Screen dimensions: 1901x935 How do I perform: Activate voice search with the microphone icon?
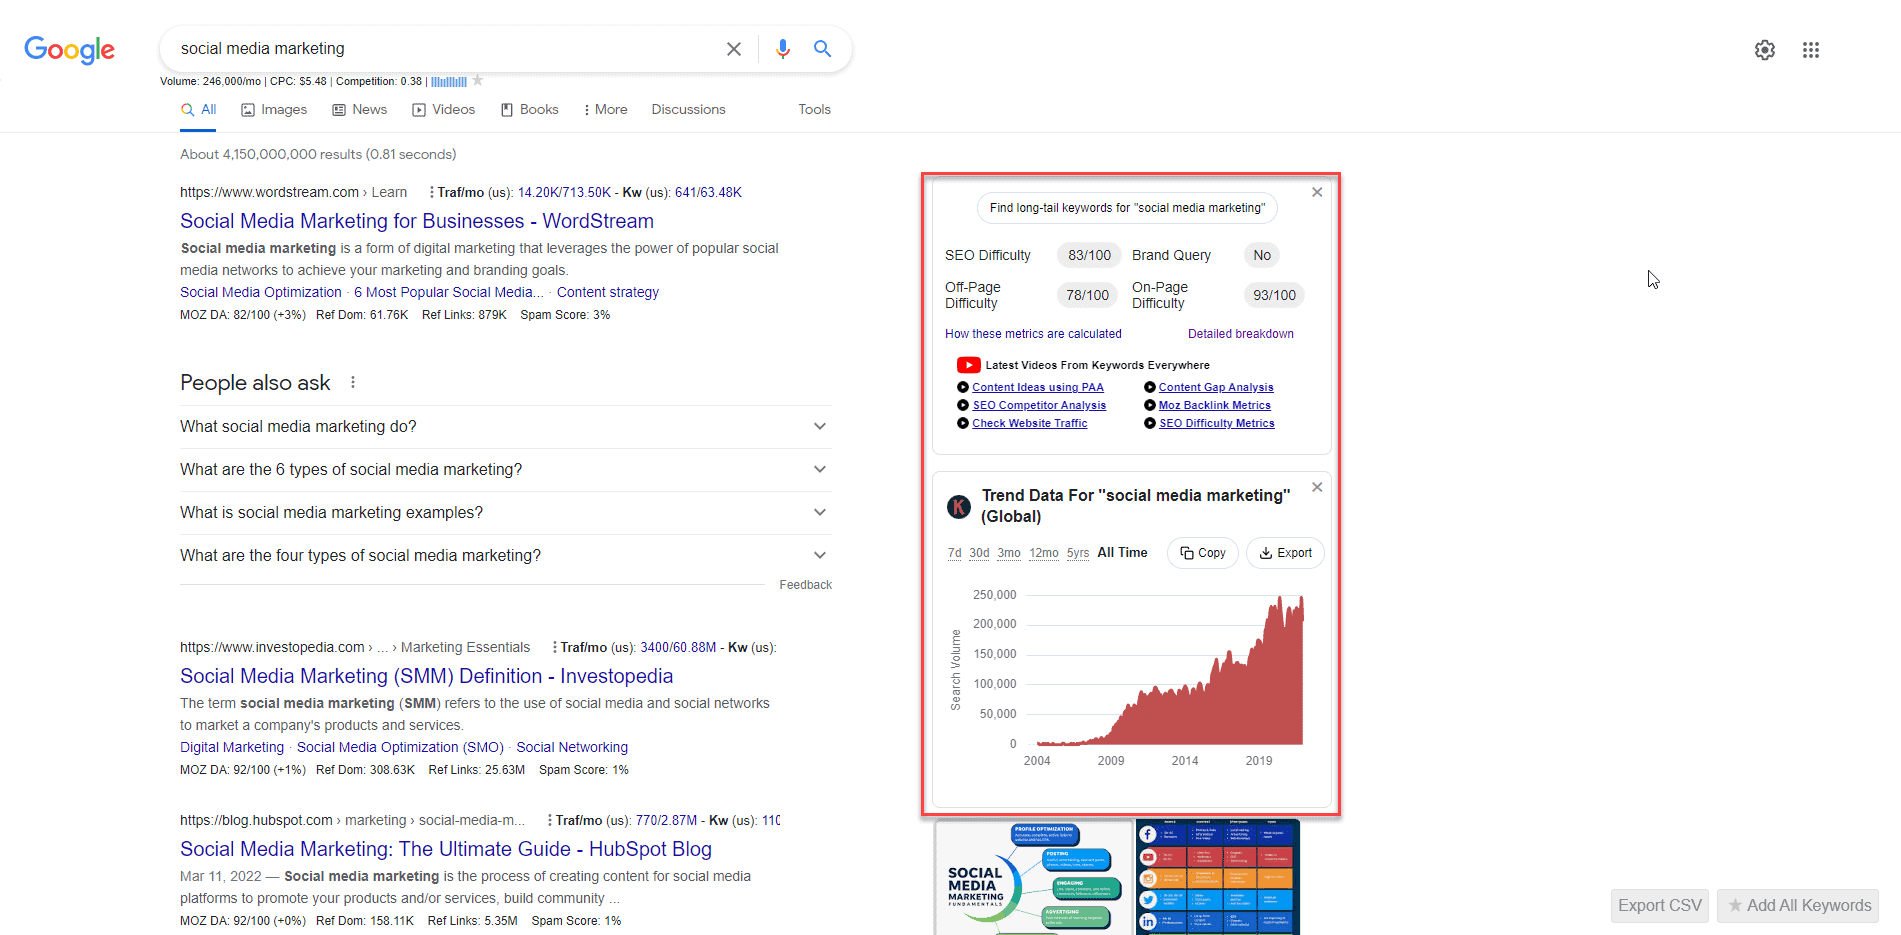click(782, 48)
